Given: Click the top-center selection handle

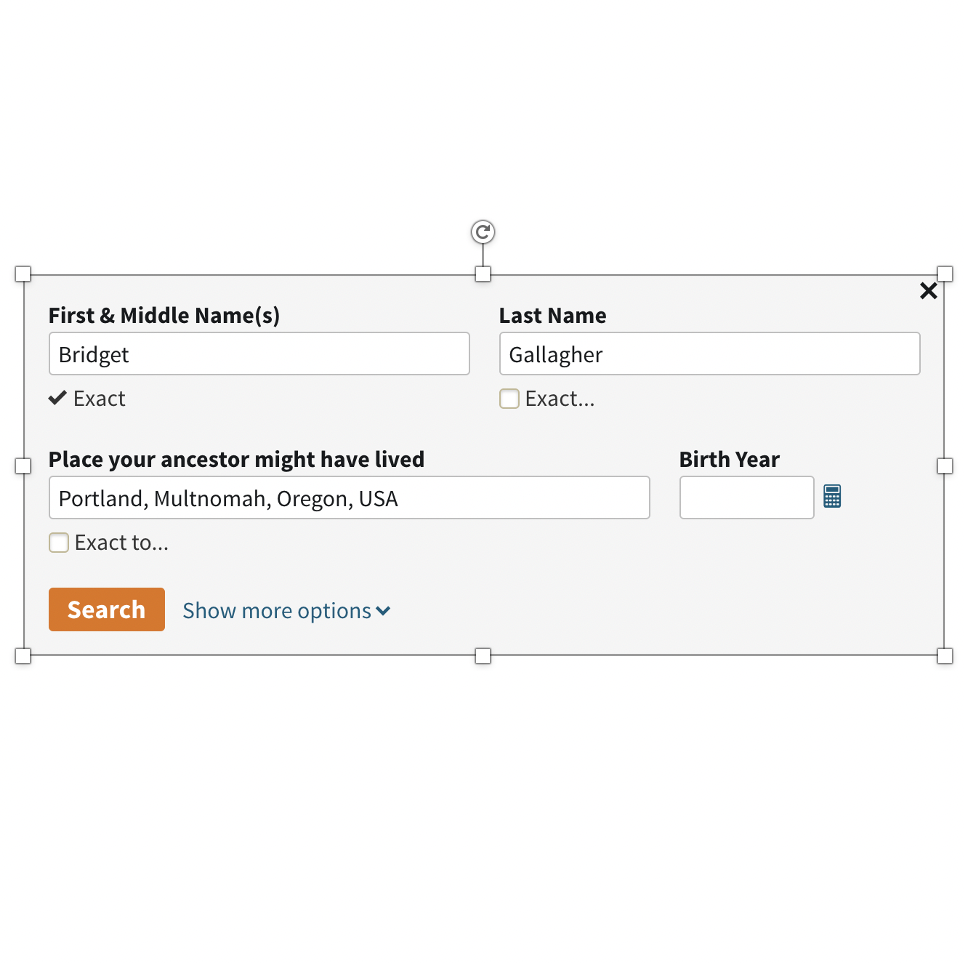Looking at the screenshot, I should tap(483, 274).
